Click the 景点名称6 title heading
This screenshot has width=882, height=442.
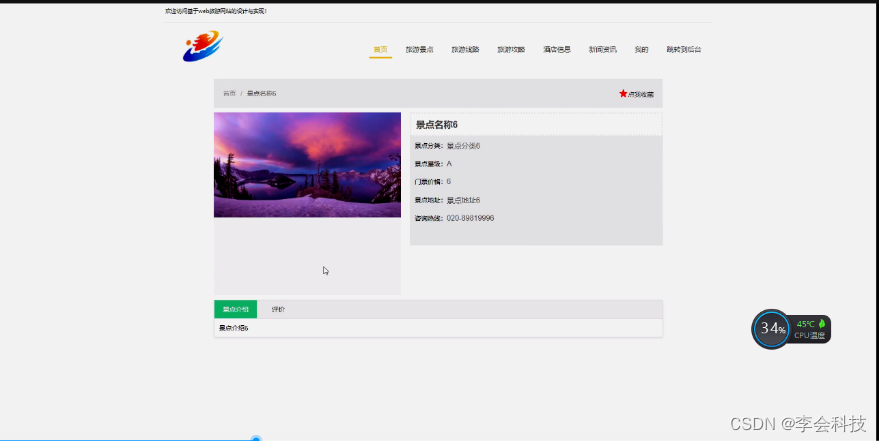point(436,125)
